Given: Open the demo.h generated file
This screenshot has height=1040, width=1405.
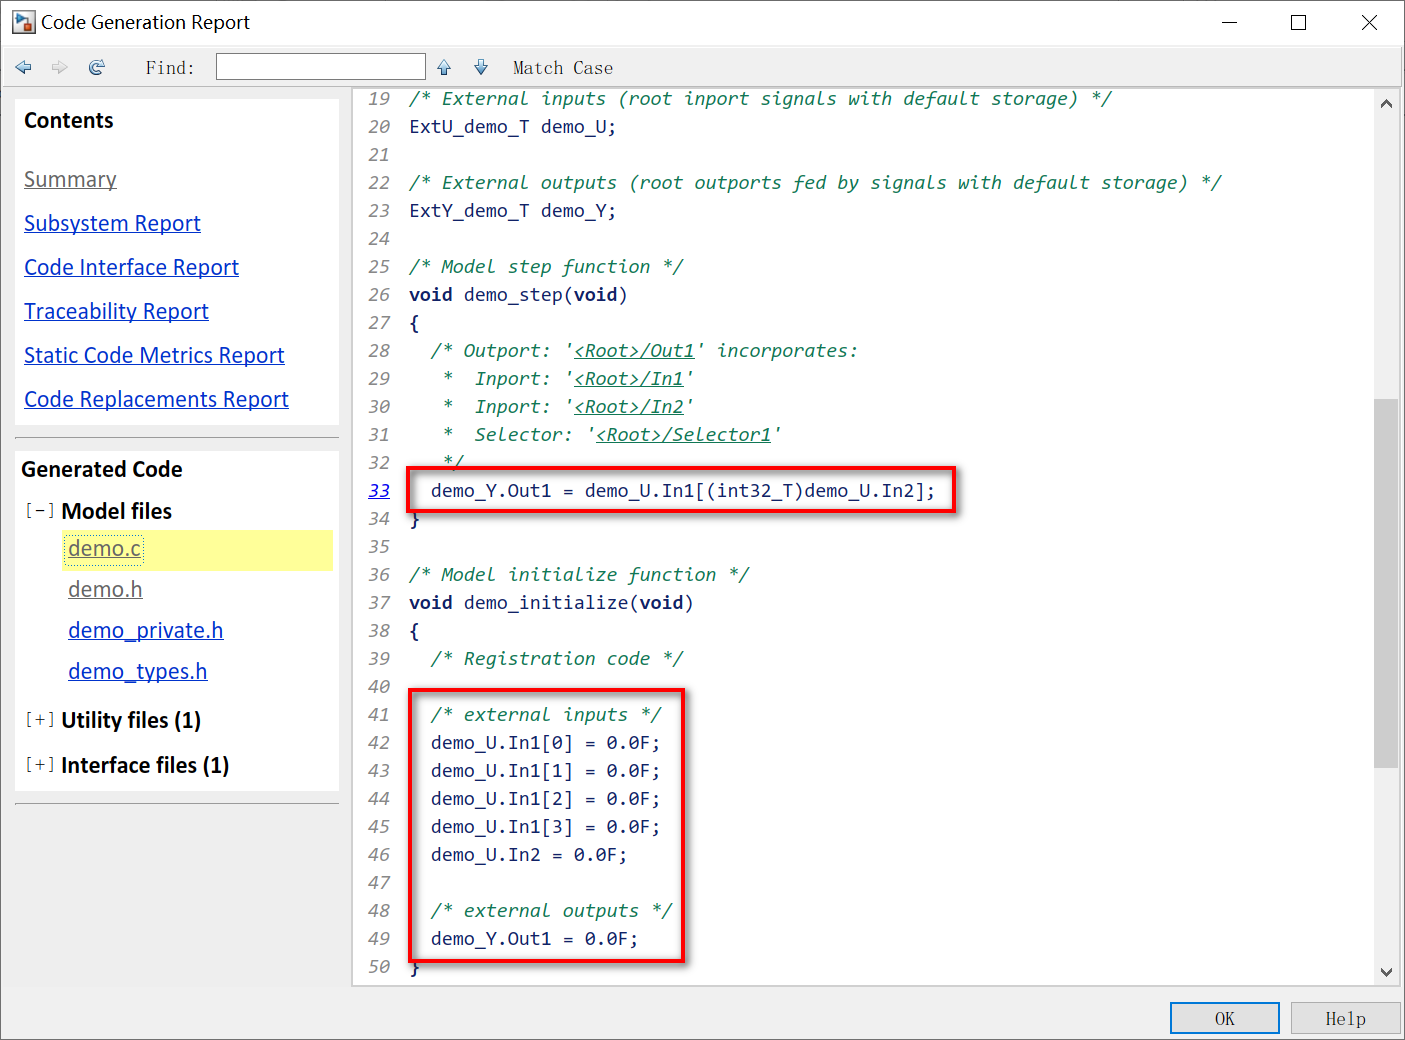Looking at the screenshot, I should [x=105, y=589].
